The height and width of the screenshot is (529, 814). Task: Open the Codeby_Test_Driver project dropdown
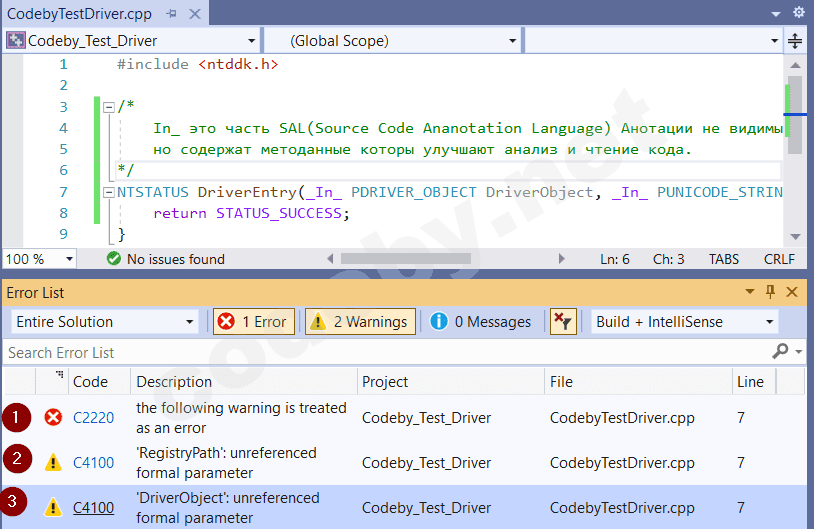click(x=251, y=41)
